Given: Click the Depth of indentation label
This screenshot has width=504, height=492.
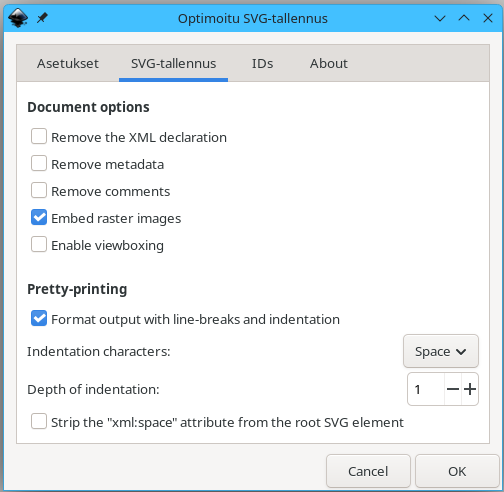Looking at the screenshot, I should point(93,389).
